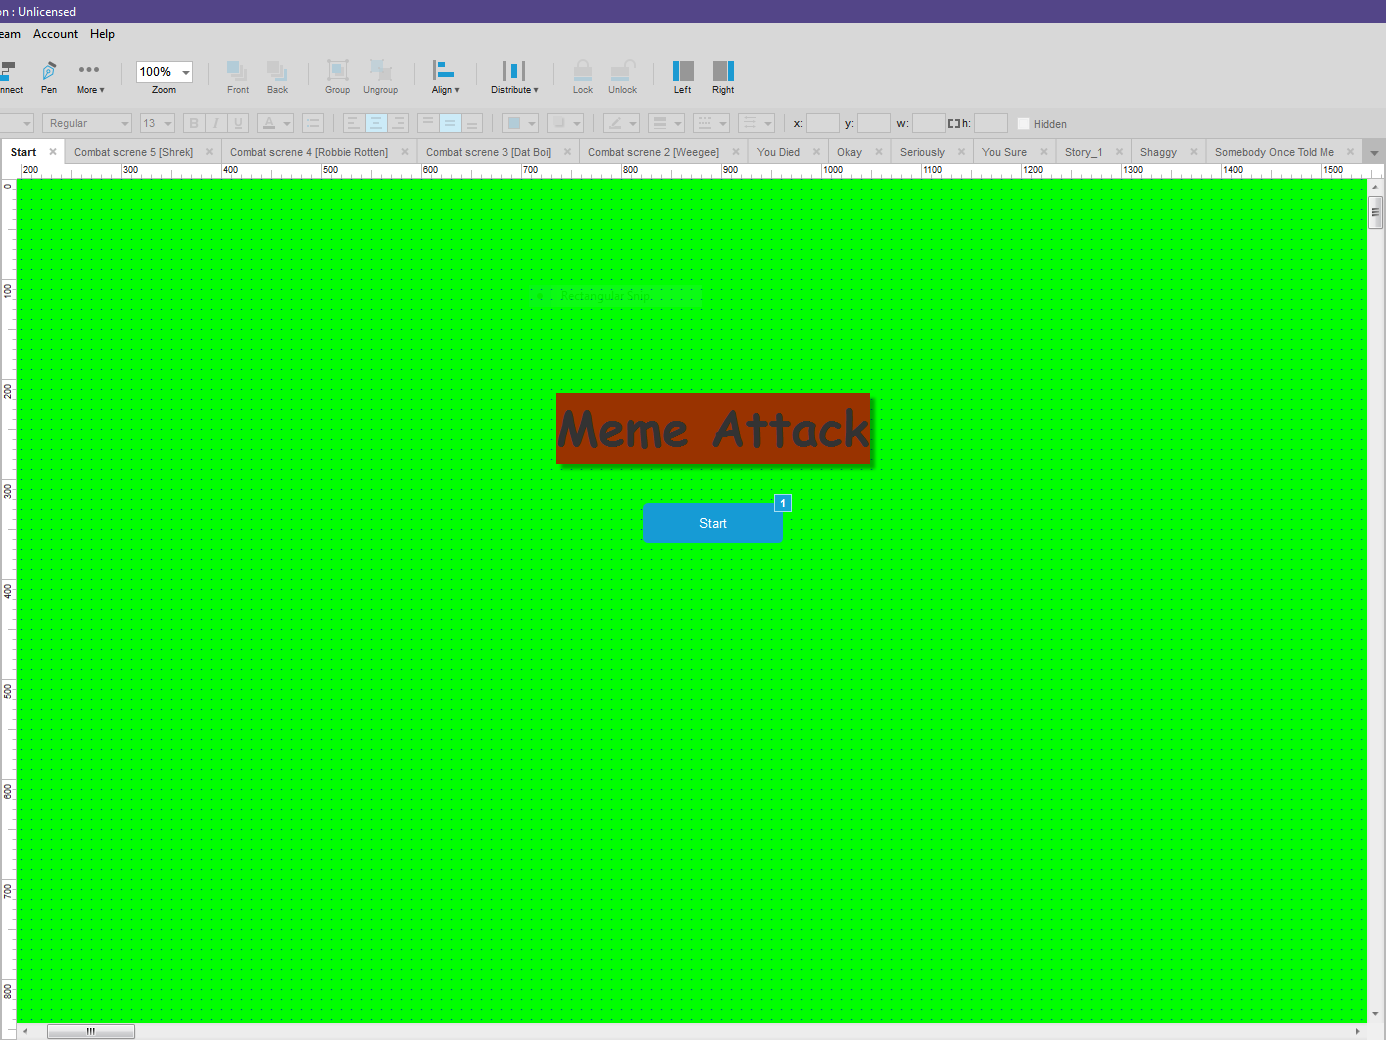This screenshot has width=1386, height=1040.
Task: Enable the Hidden checkbox
Action: tap(1023, 124)
